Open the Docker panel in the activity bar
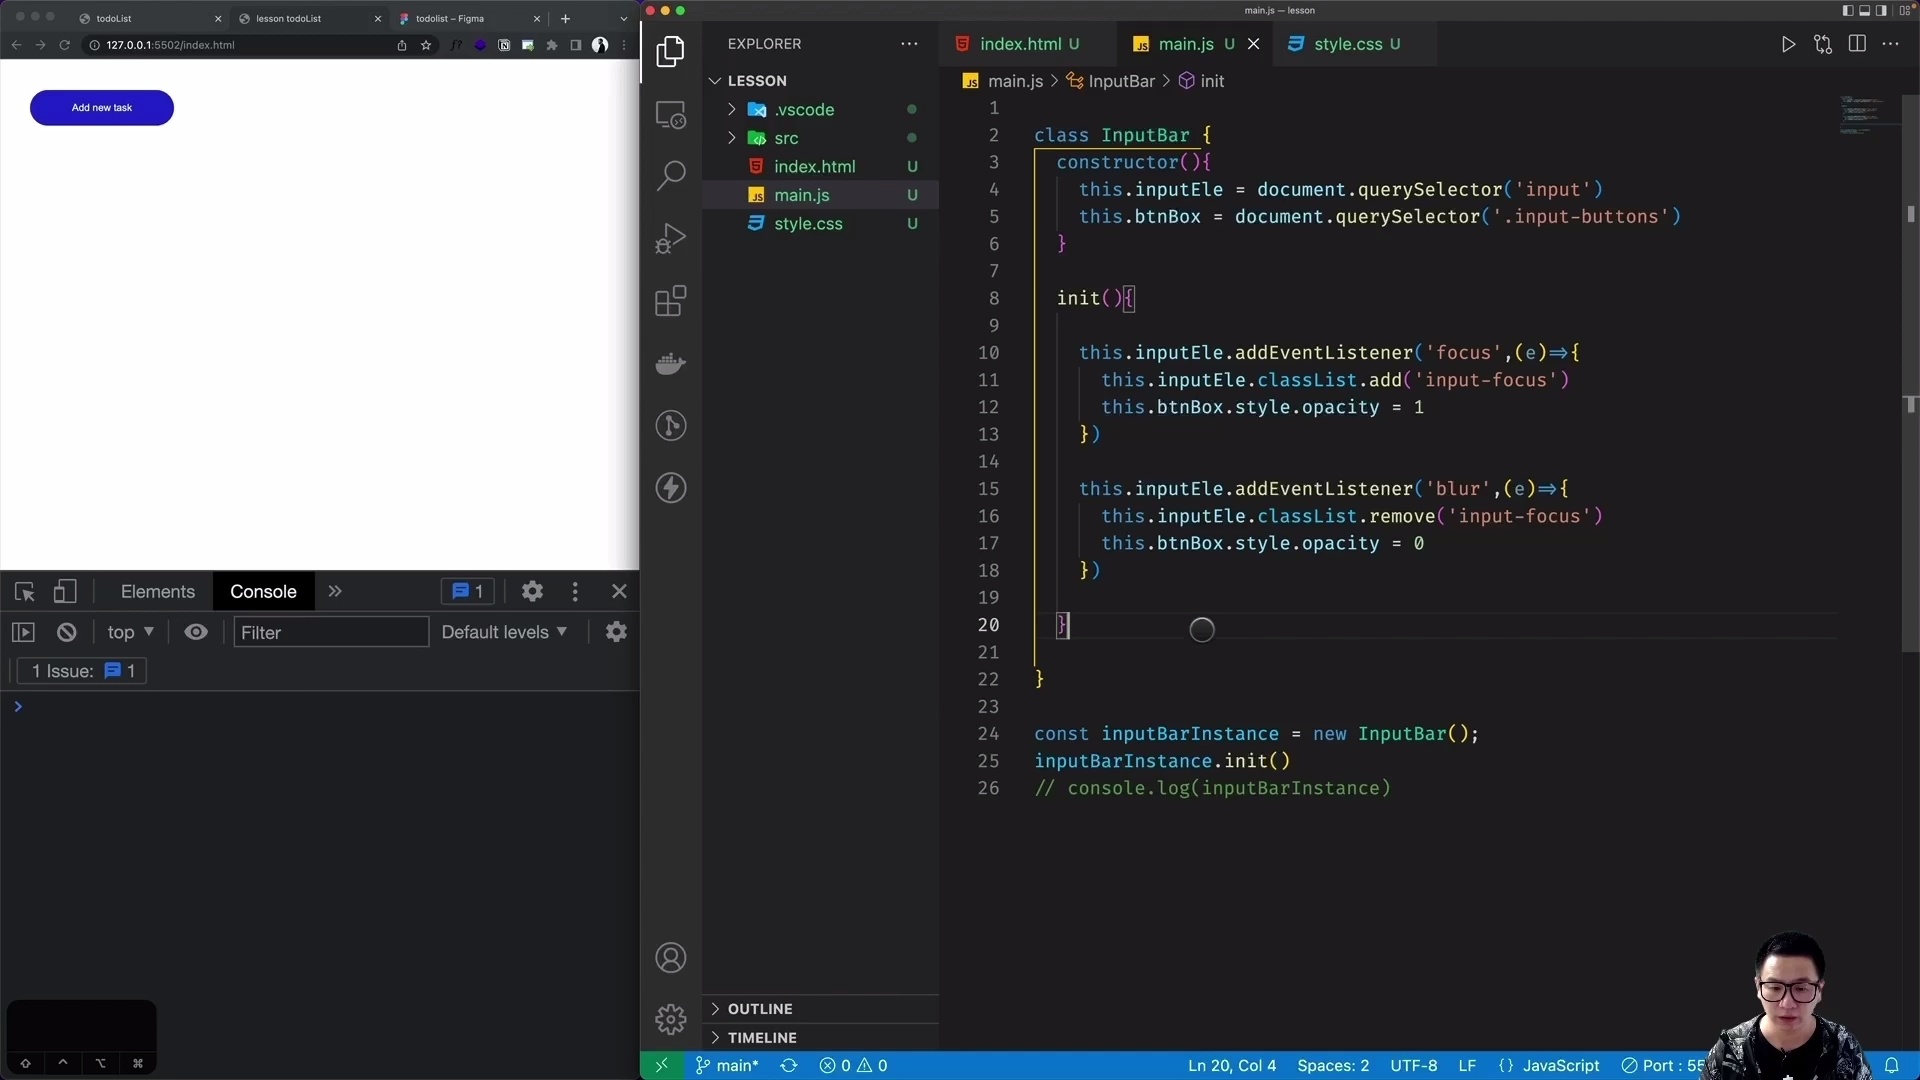The image size is (1920, 1080). coord(671,363)
